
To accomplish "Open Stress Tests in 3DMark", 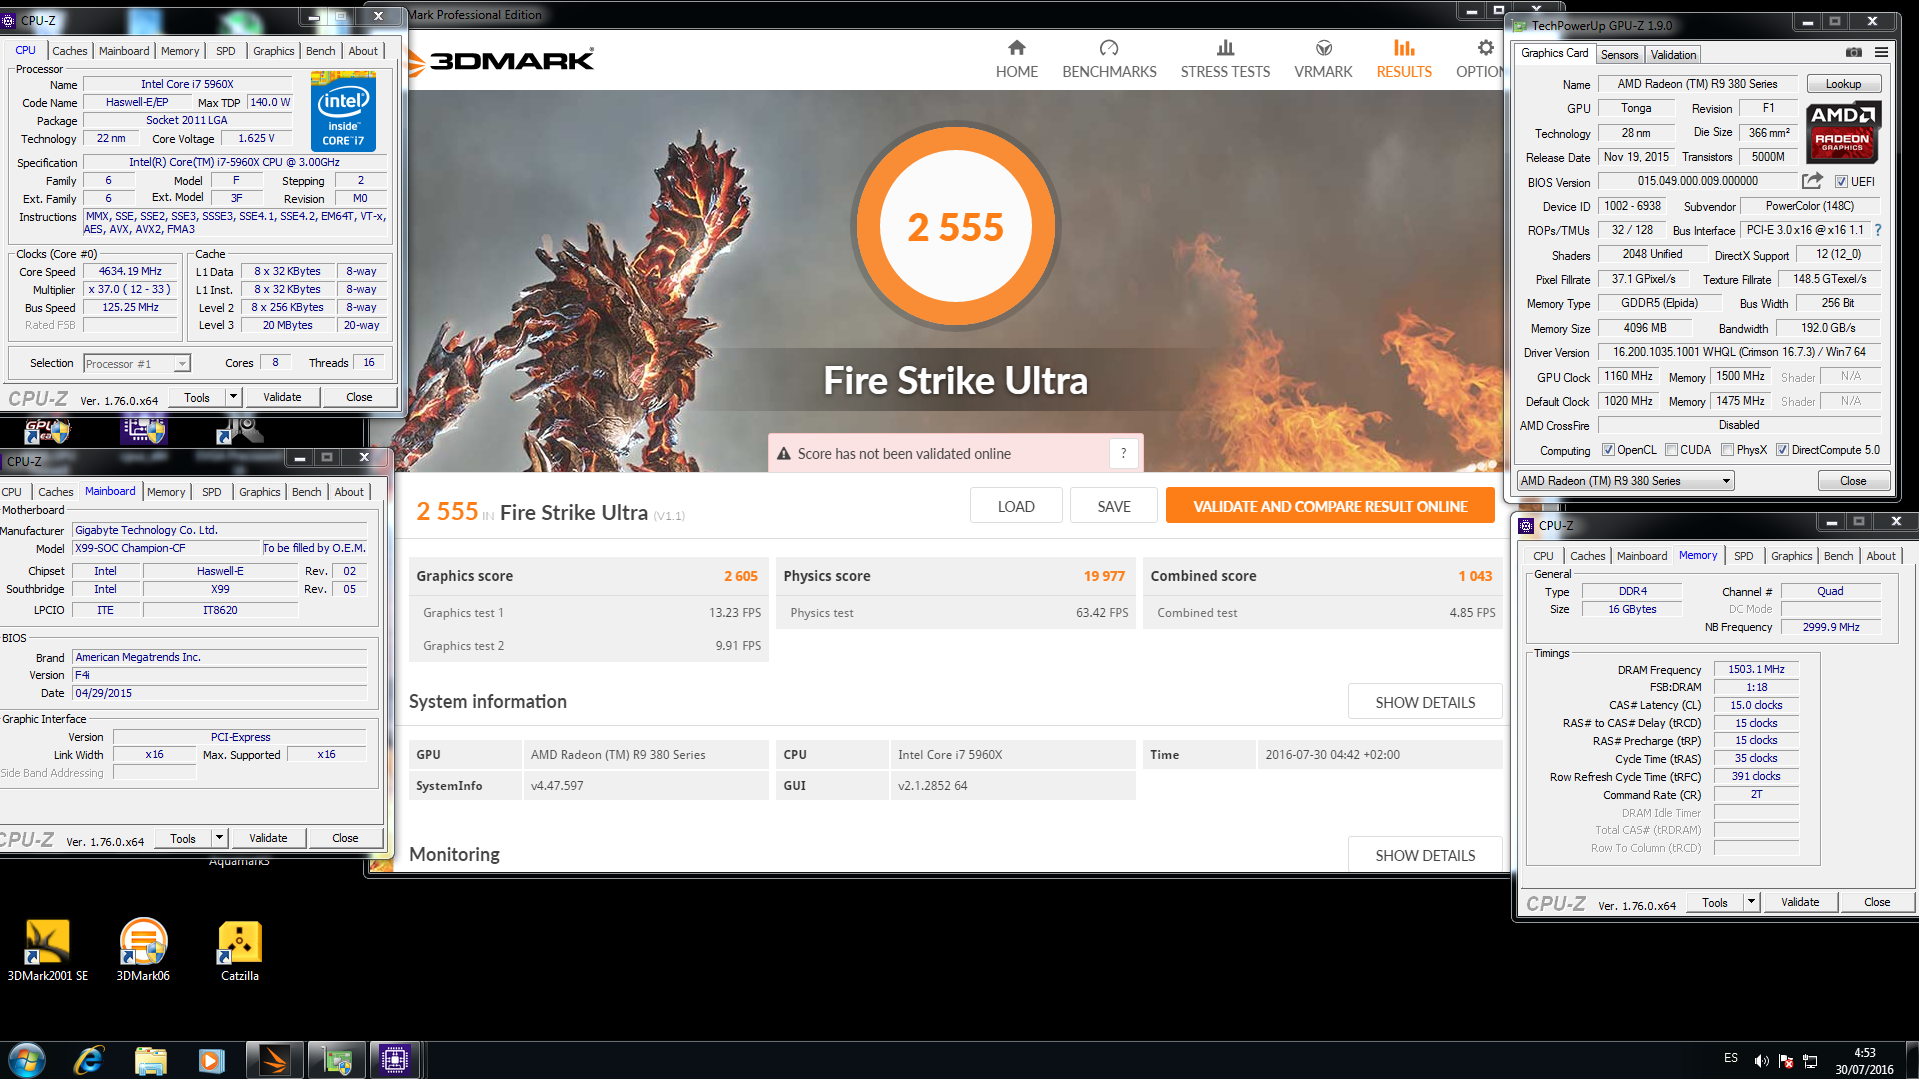I will click(1225, 59).
